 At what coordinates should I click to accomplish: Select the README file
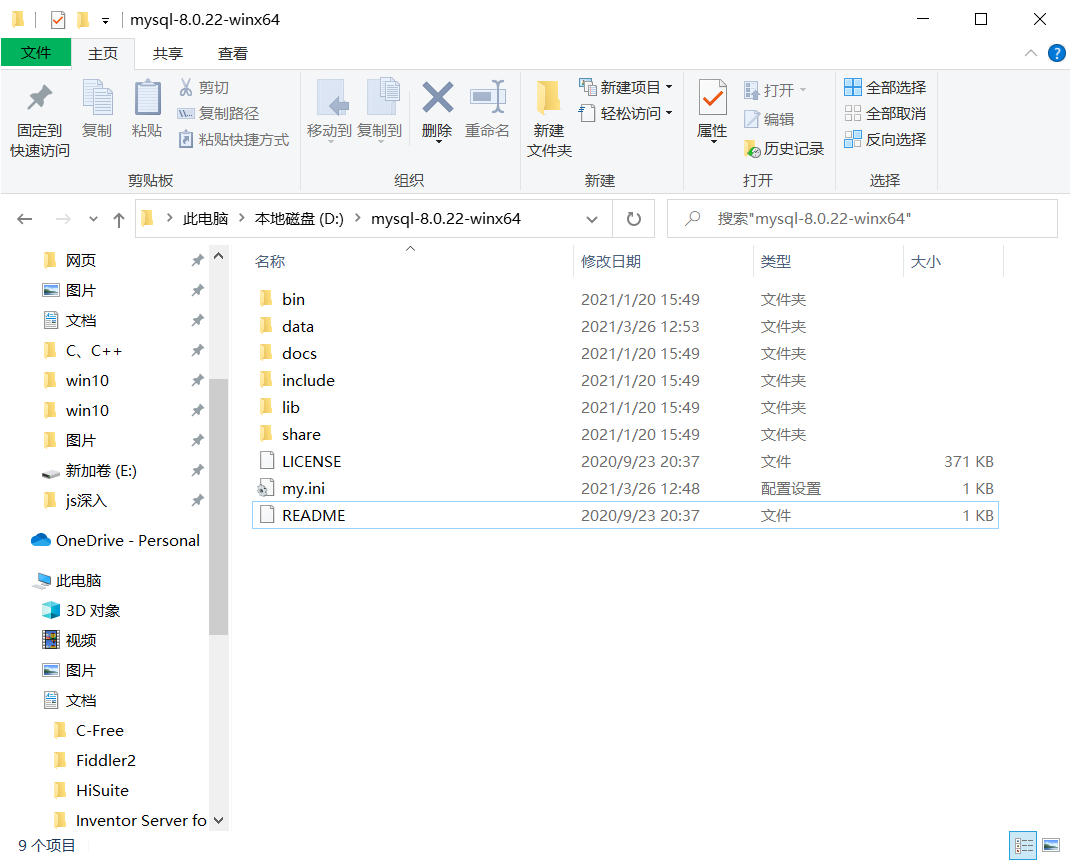point(625,516)
